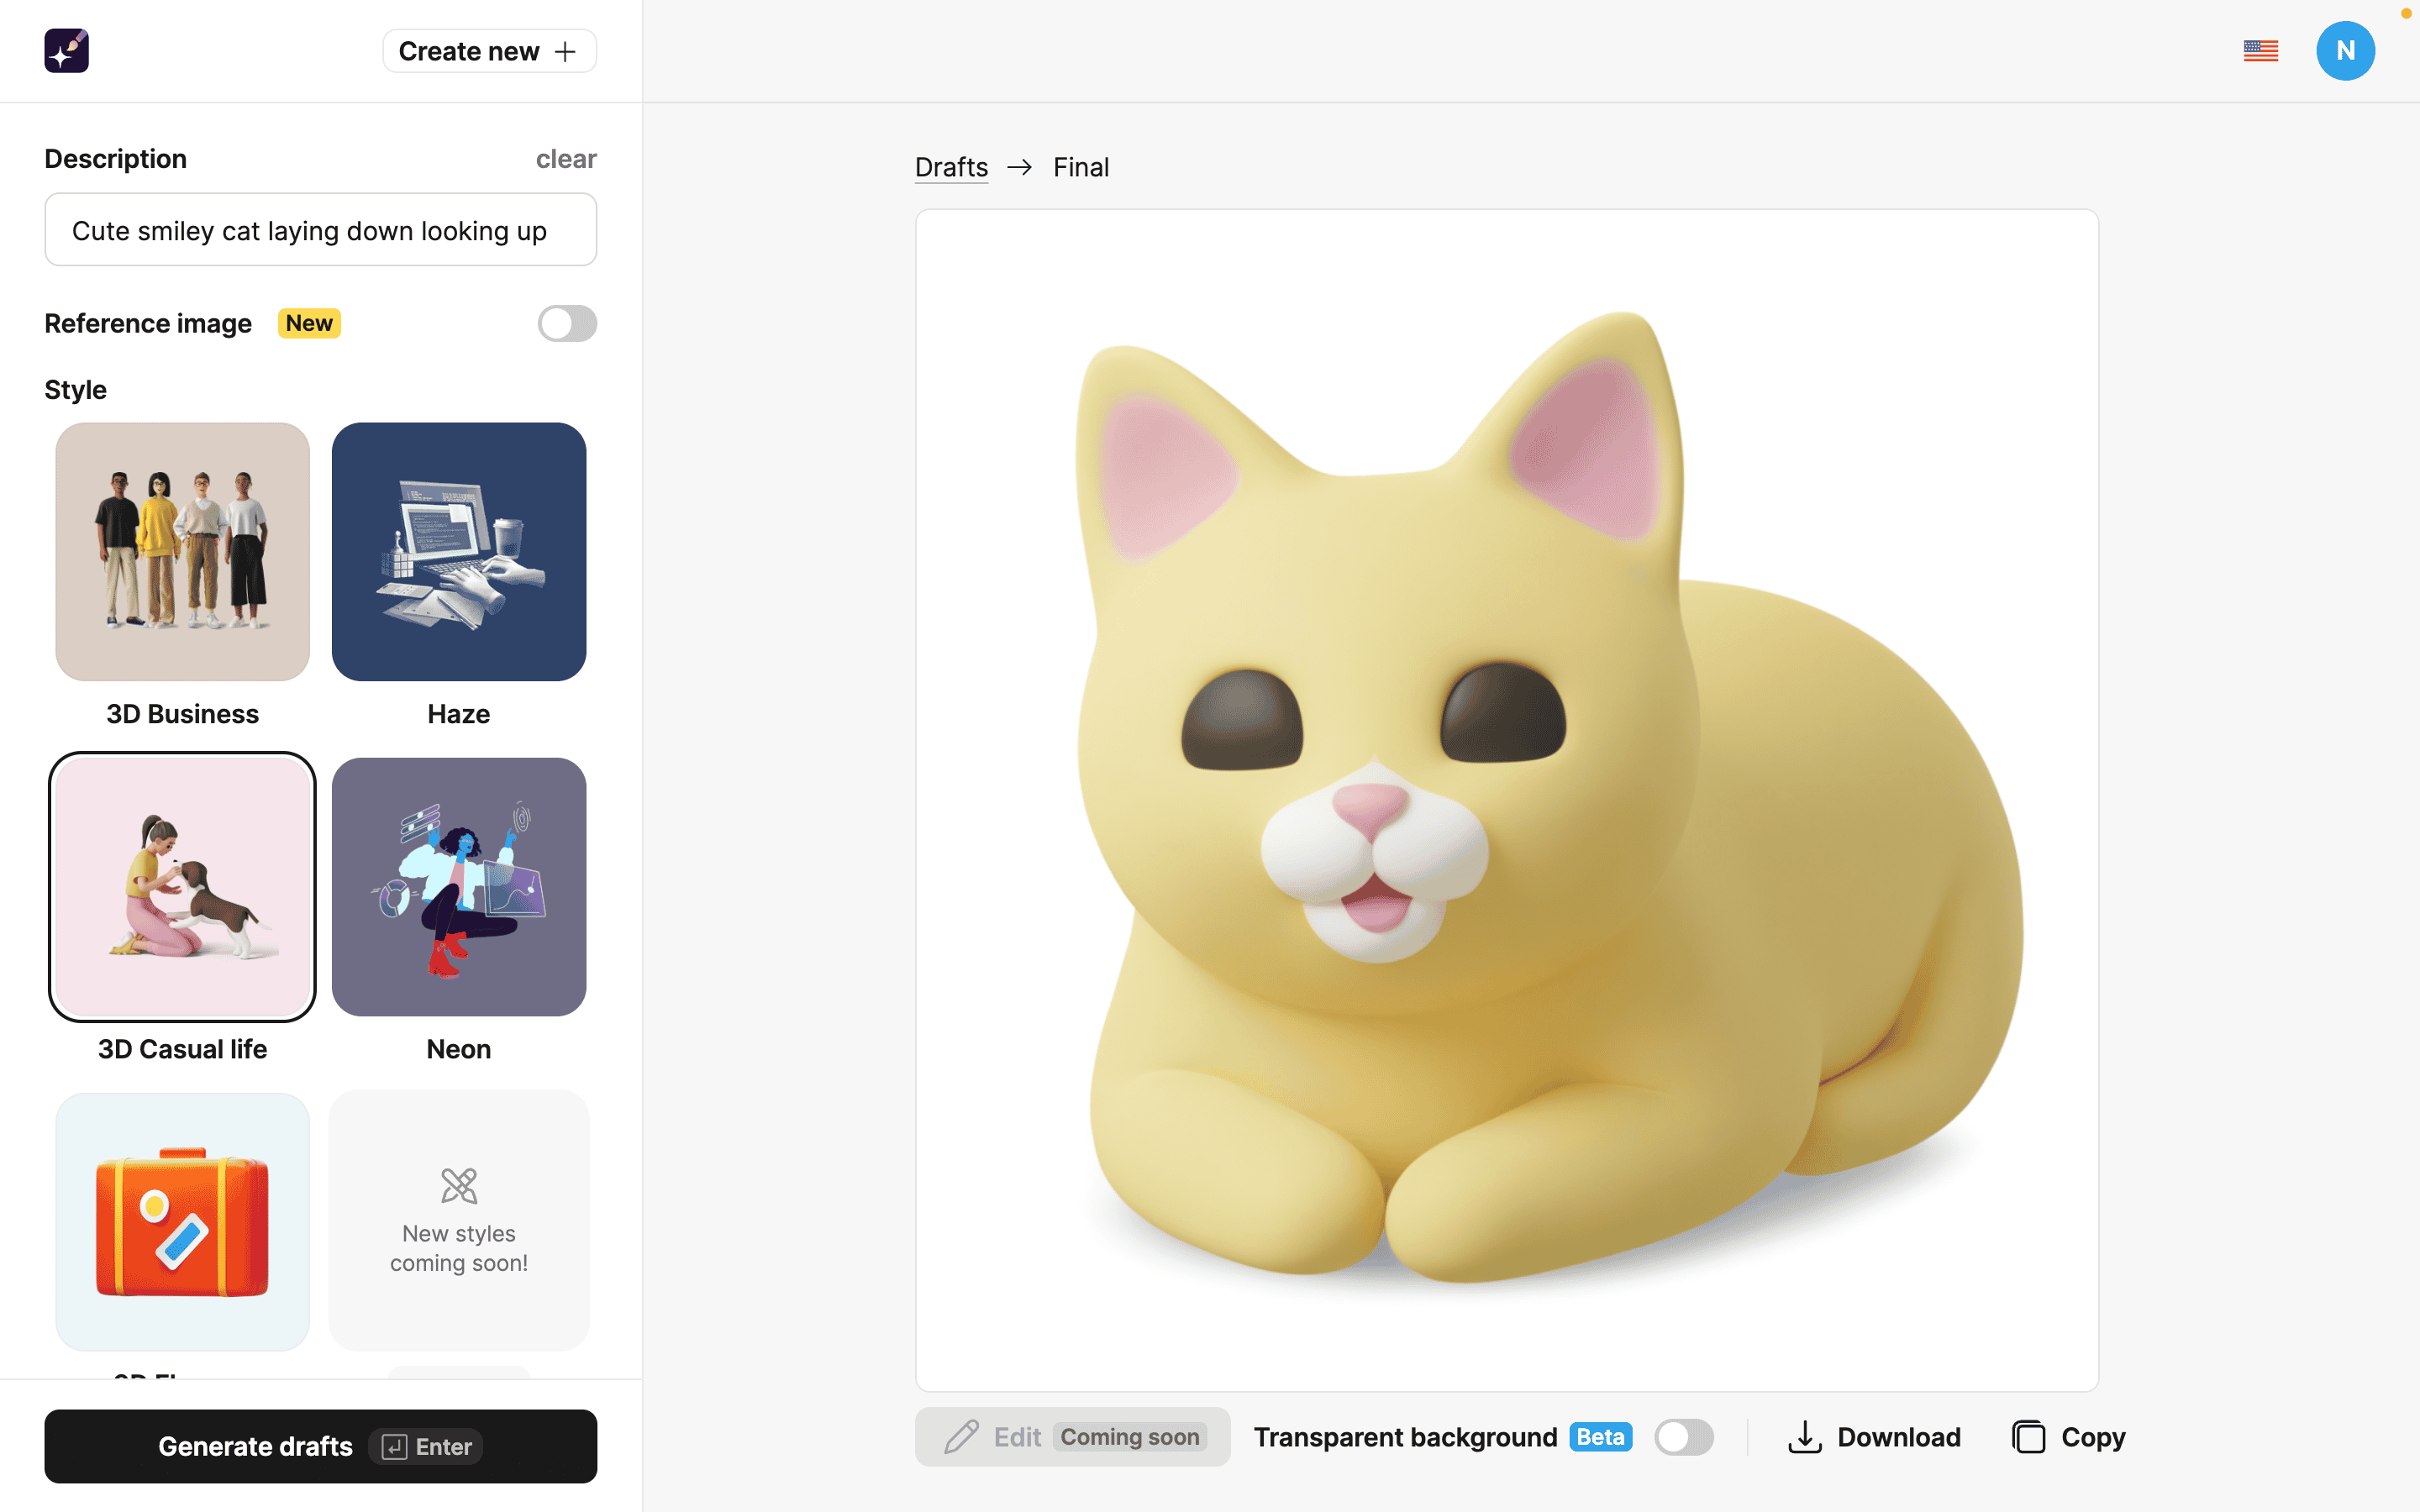Viewport: 2420px width, 1512px height.
Task: Click Generate drafts button
Action: click(321, 1444)
